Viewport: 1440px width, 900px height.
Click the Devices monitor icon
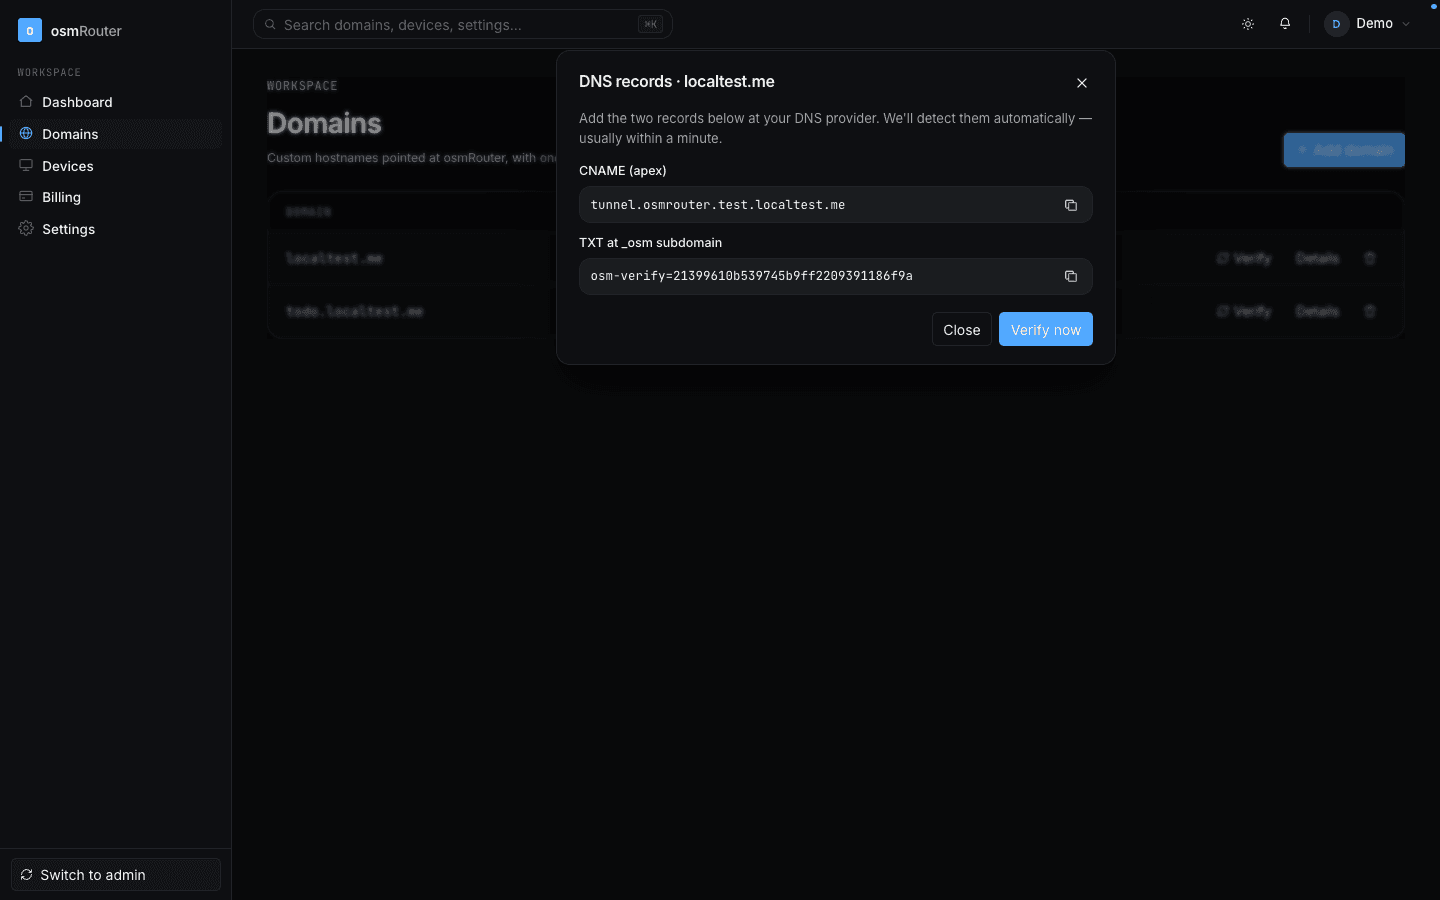click(26, 166)
